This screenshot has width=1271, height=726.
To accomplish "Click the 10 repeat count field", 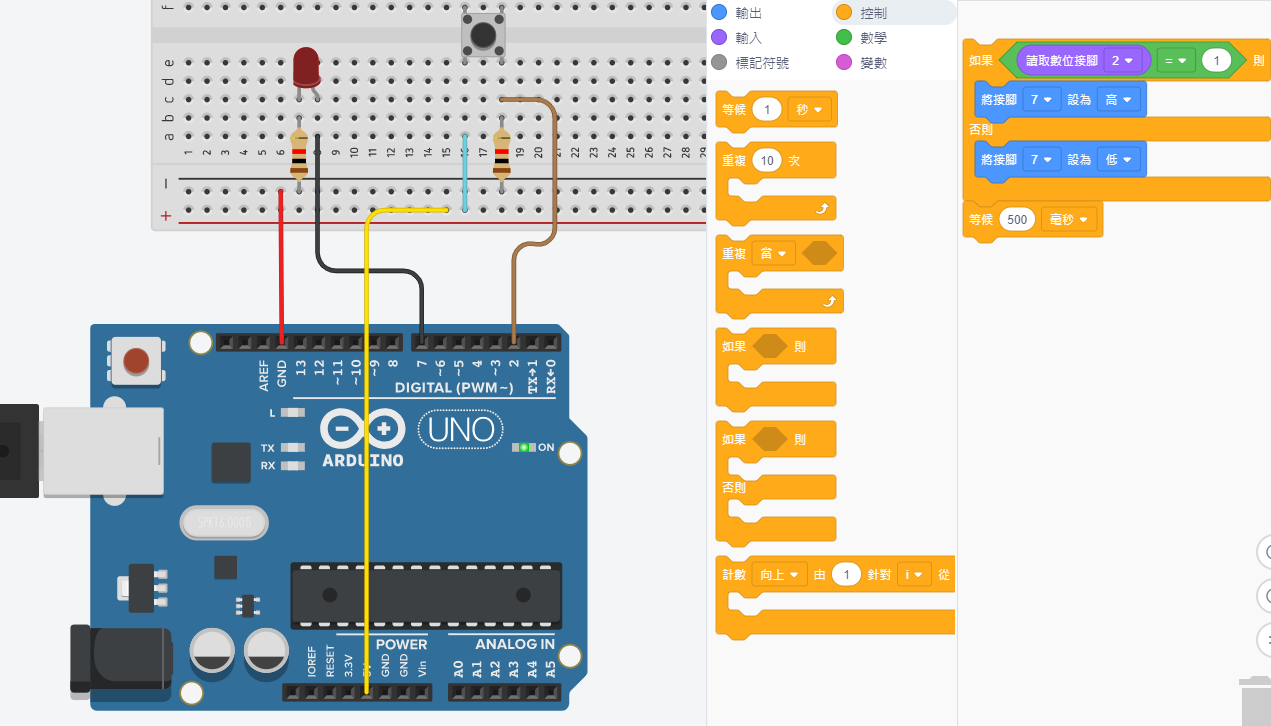I will (x=768, y=161).
